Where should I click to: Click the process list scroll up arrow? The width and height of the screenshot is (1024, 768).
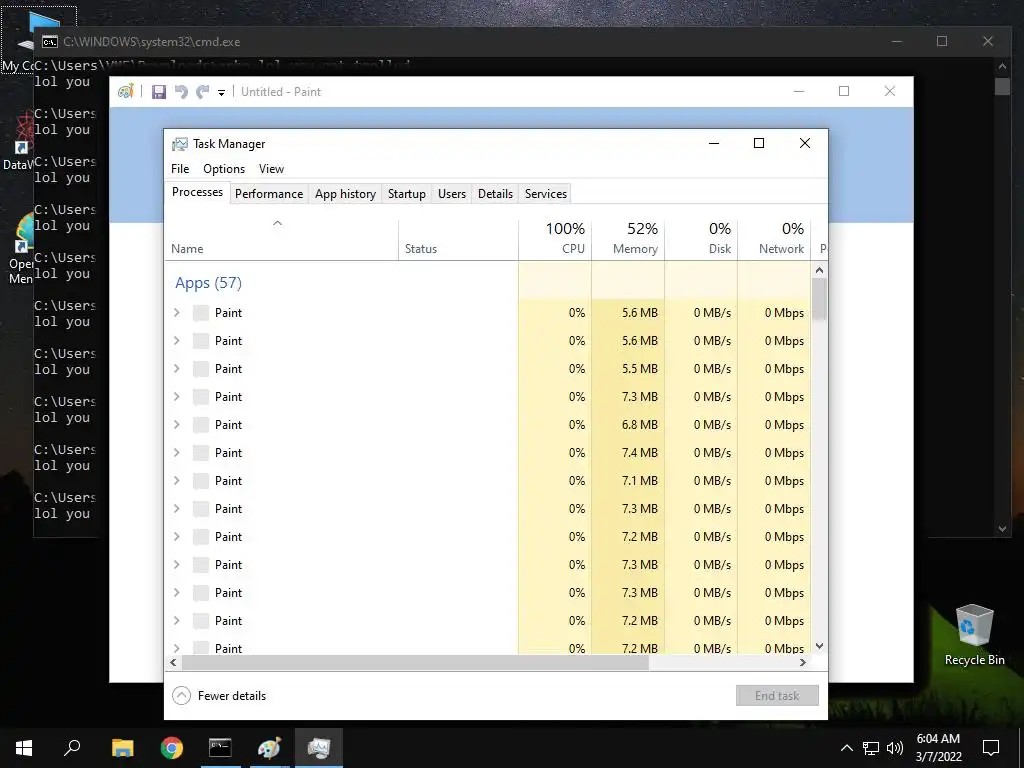(x=819, y=270)
